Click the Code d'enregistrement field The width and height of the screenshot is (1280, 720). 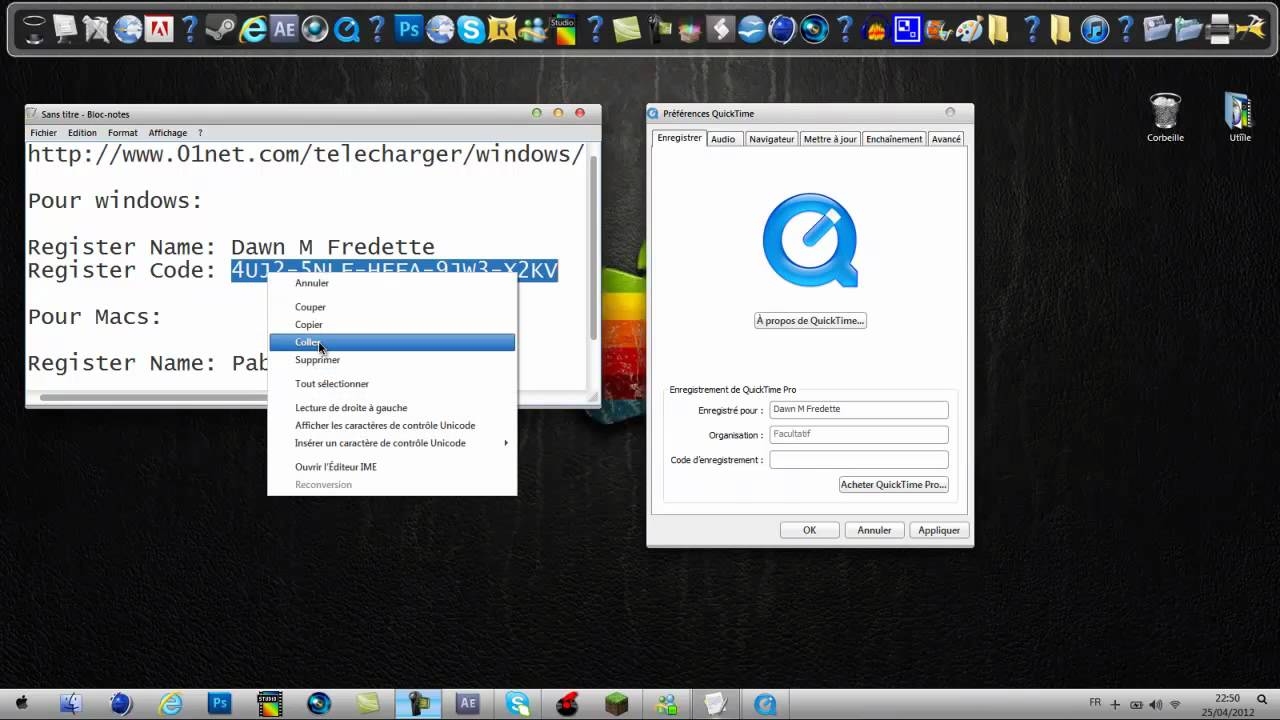tap(859, 460)
